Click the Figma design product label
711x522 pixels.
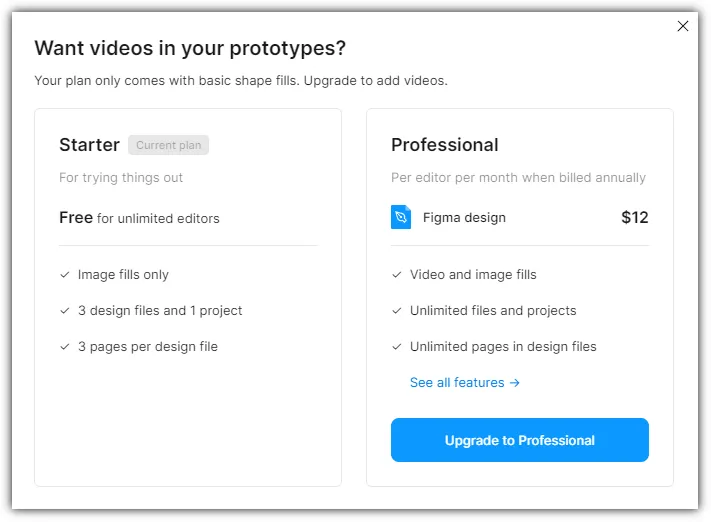coord(464,217)
